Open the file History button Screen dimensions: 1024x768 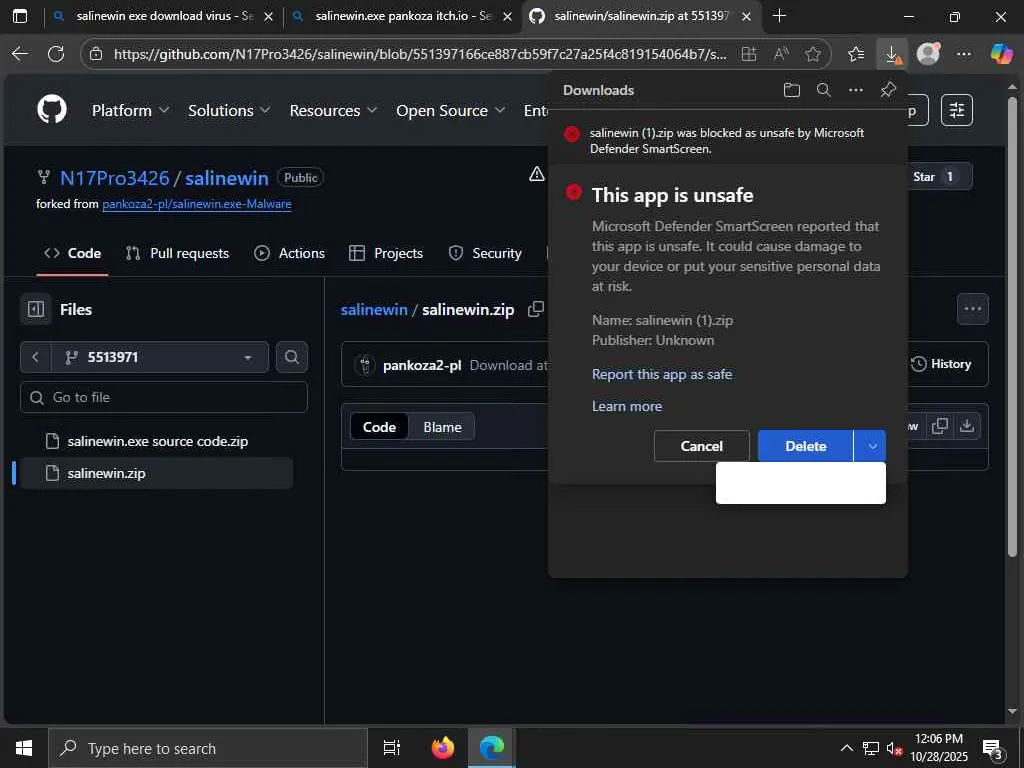(x=940, y=364)
